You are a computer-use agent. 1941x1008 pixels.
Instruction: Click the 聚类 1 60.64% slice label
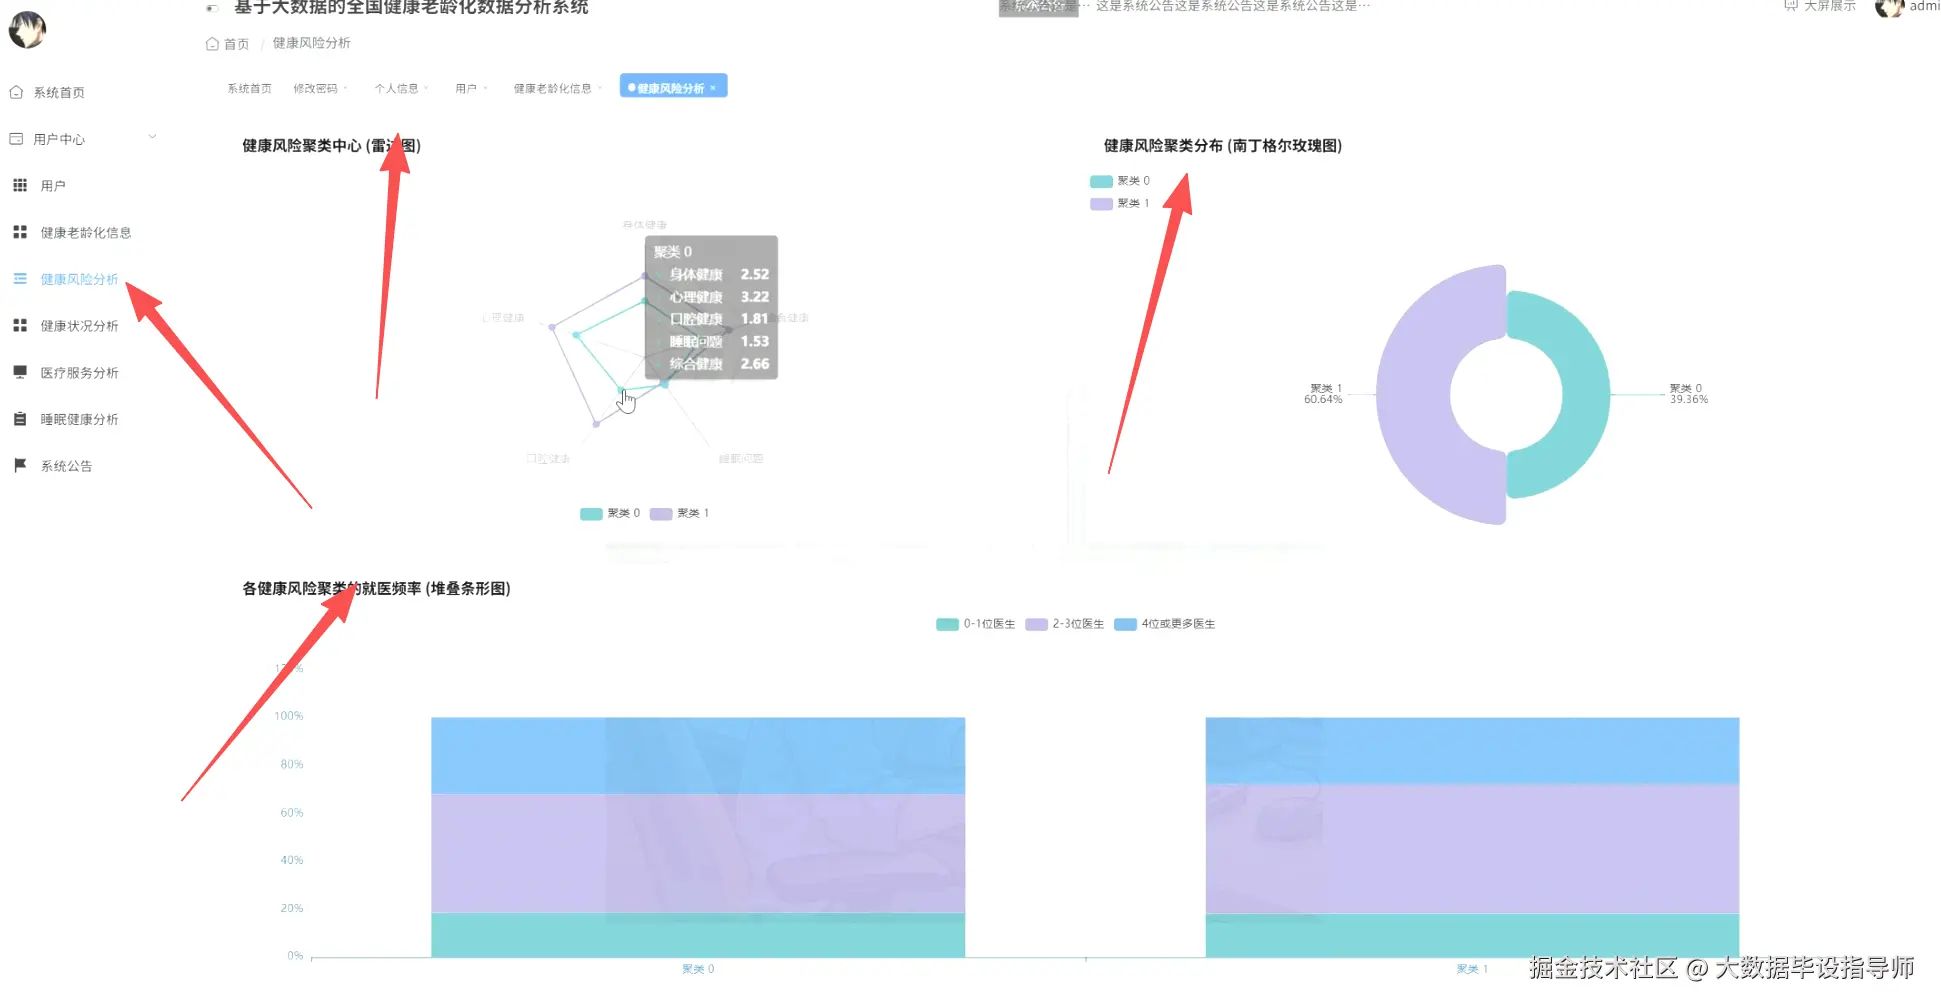click(x=1323, y=394)
